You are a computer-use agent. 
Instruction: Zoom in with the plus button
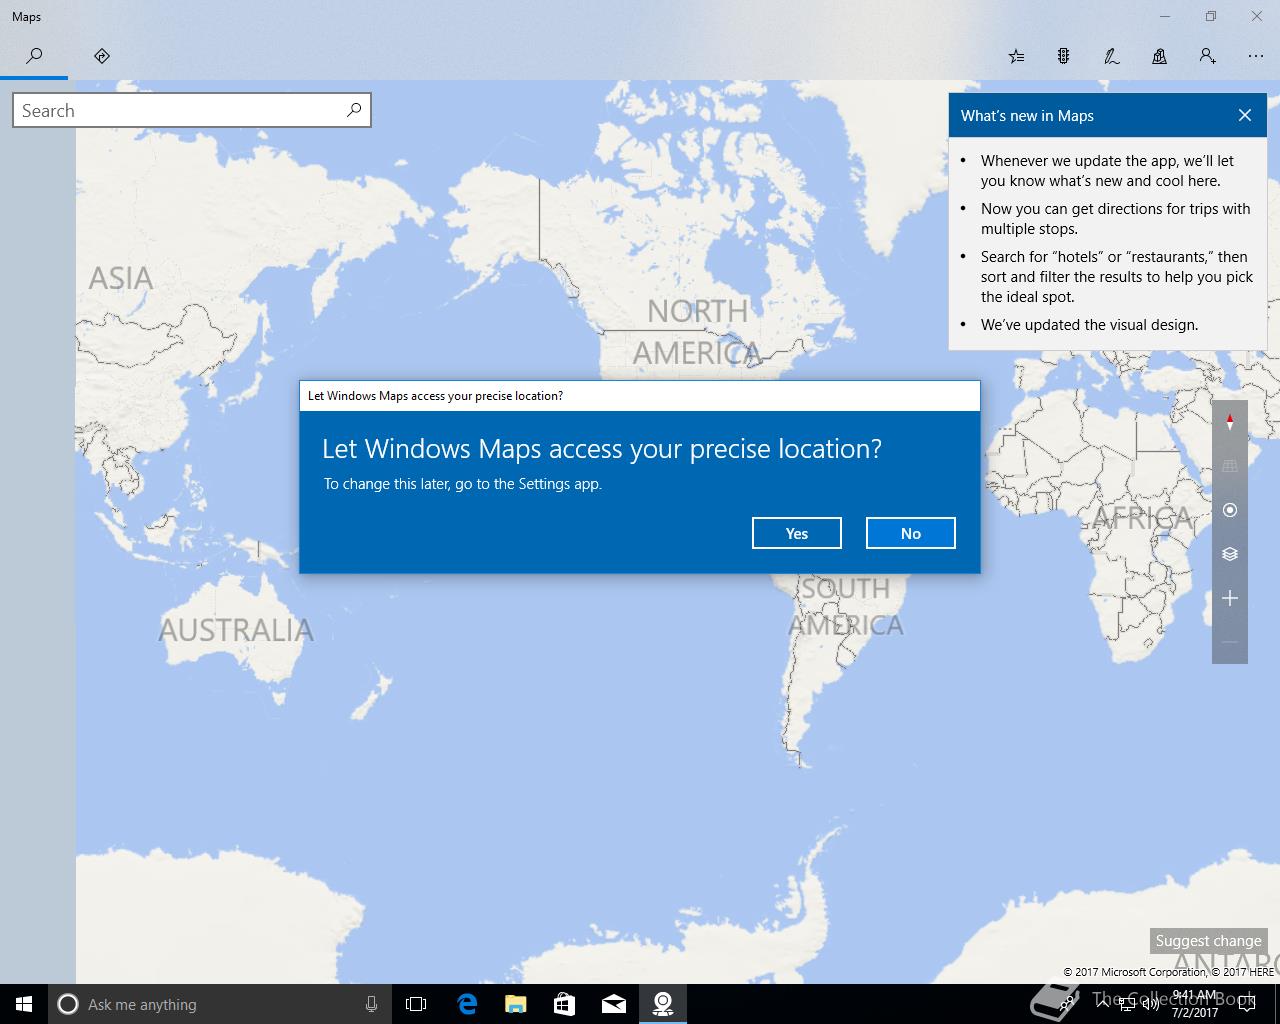coord(1230,598)
